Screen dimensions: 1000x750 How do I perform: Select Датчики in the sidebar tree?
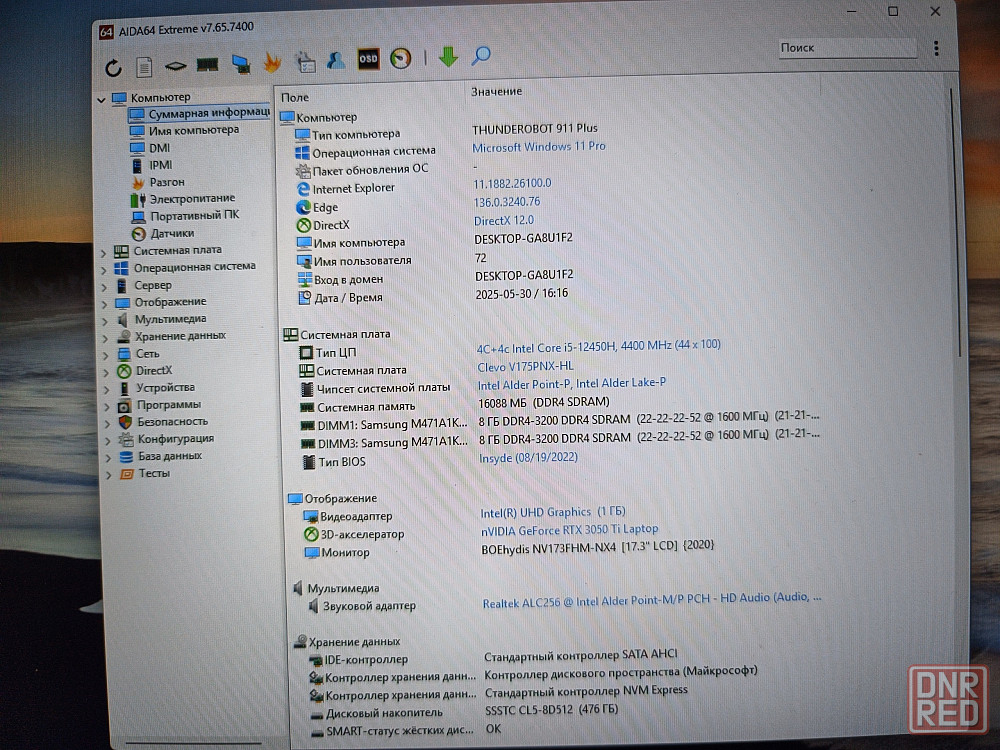[x=172, y=232]
